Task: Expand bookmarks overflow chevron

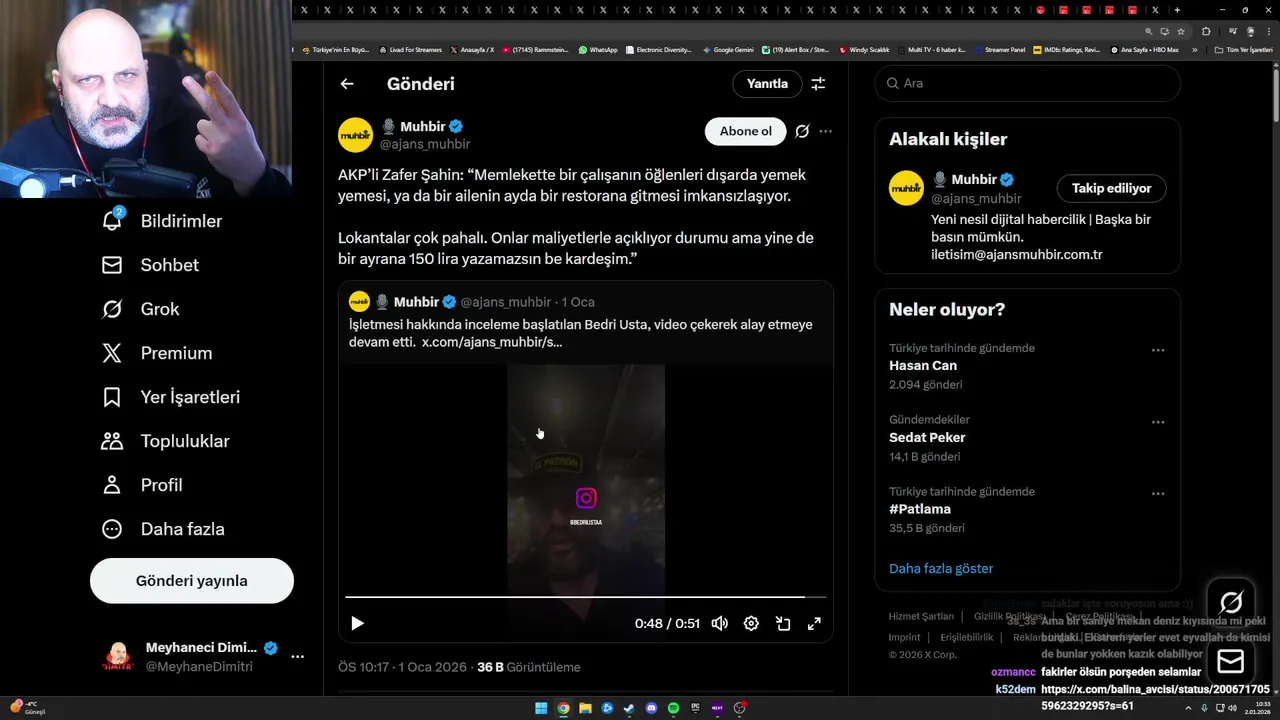Action: tap(1194, 49)
